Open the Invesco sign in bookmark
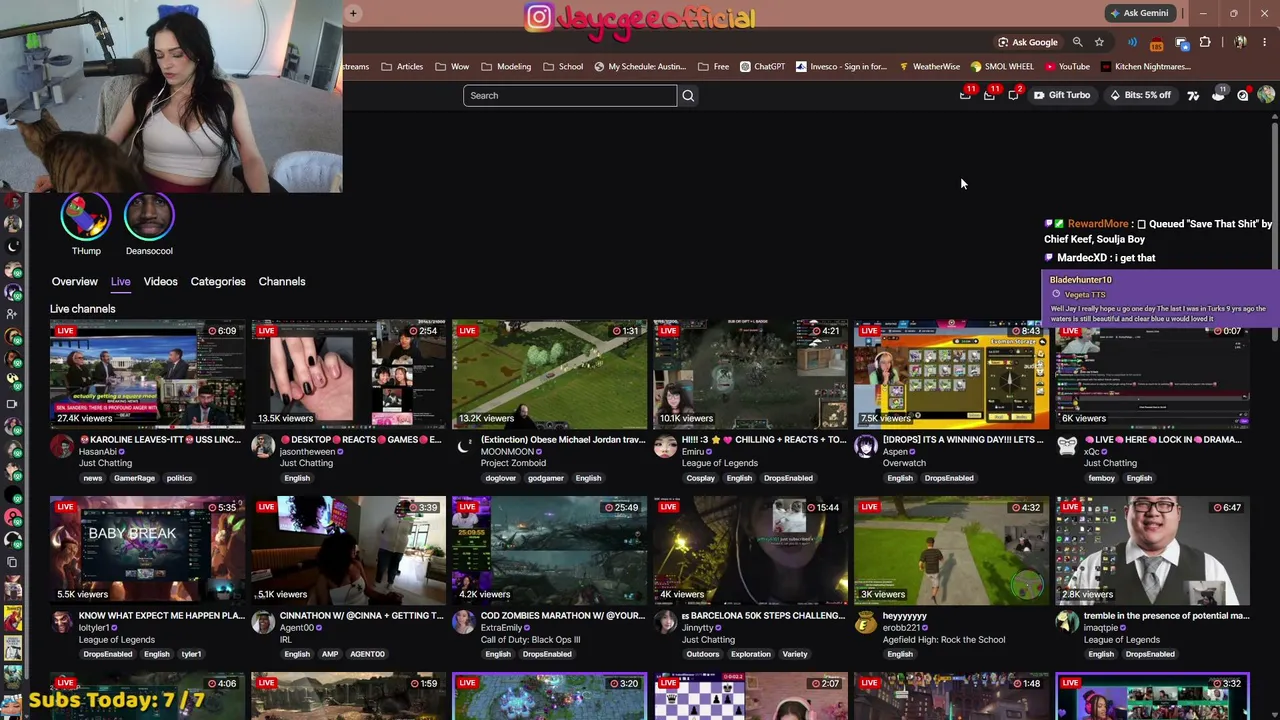 [x=841, y=67]
